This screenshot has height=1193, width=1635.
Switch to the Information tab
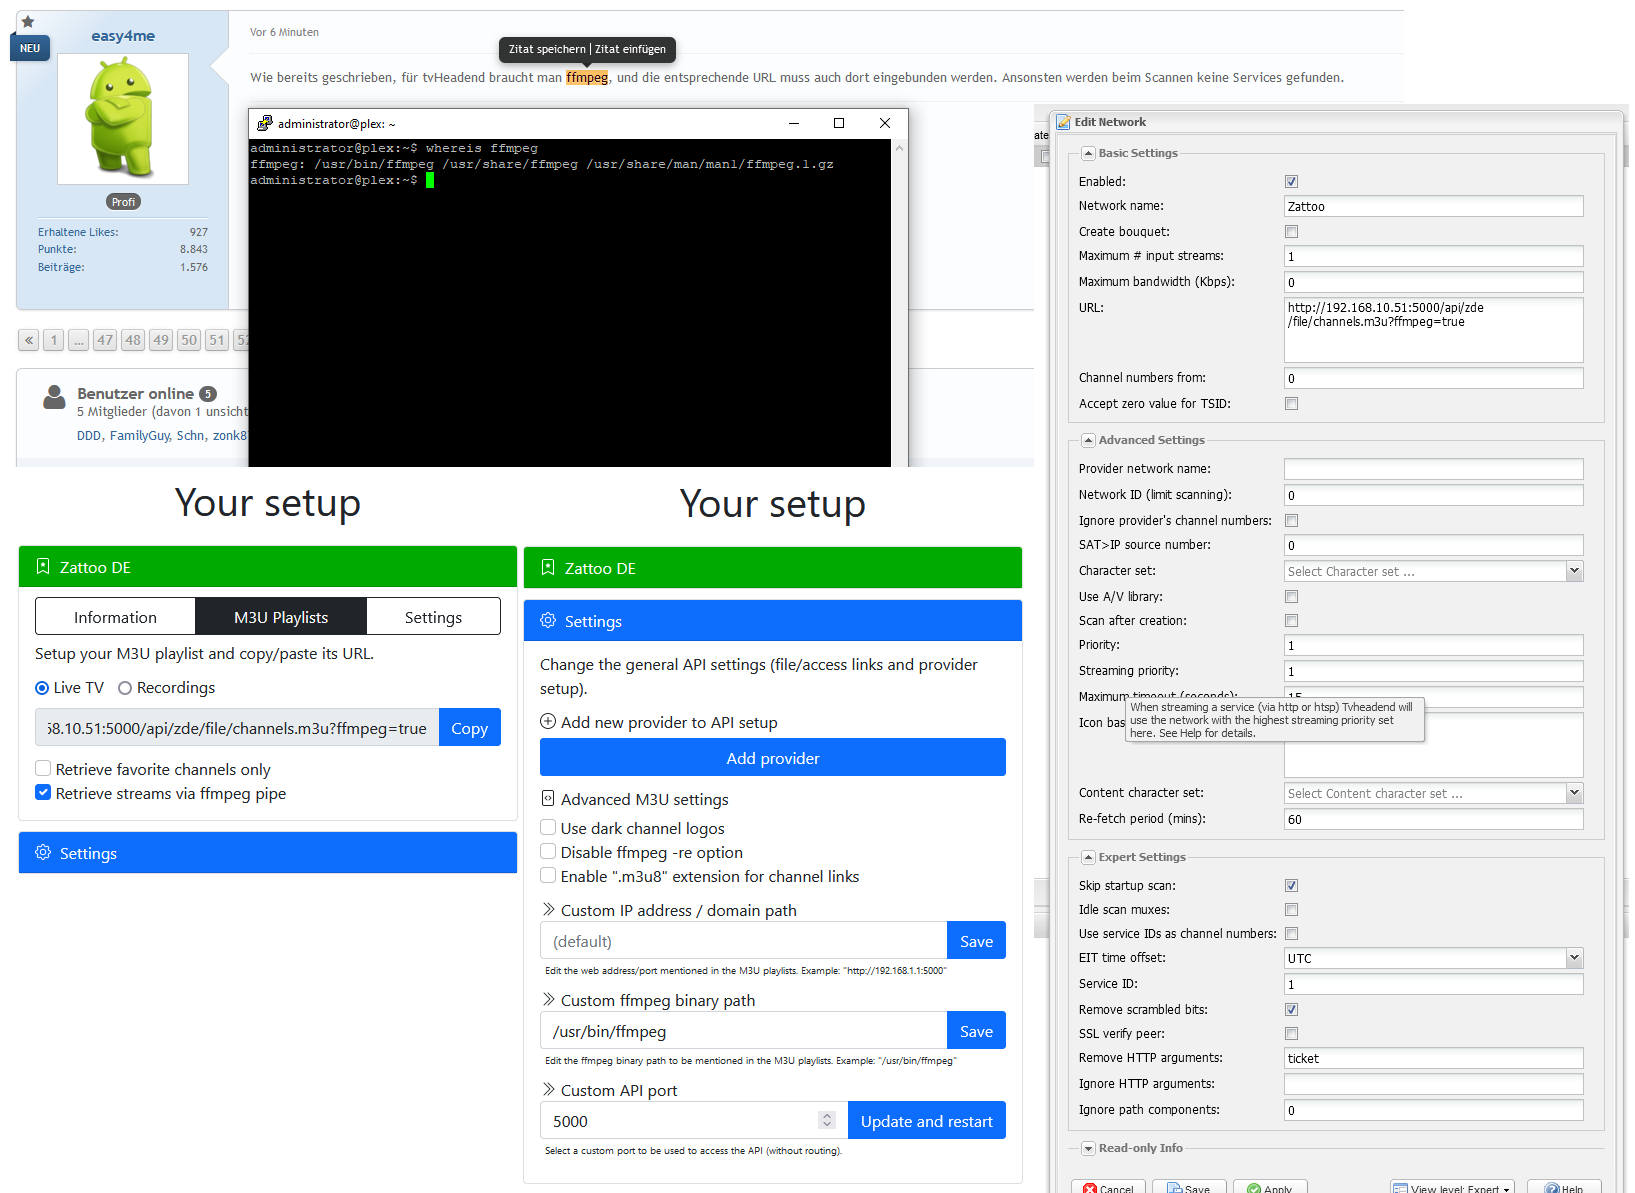coord(115,617)
